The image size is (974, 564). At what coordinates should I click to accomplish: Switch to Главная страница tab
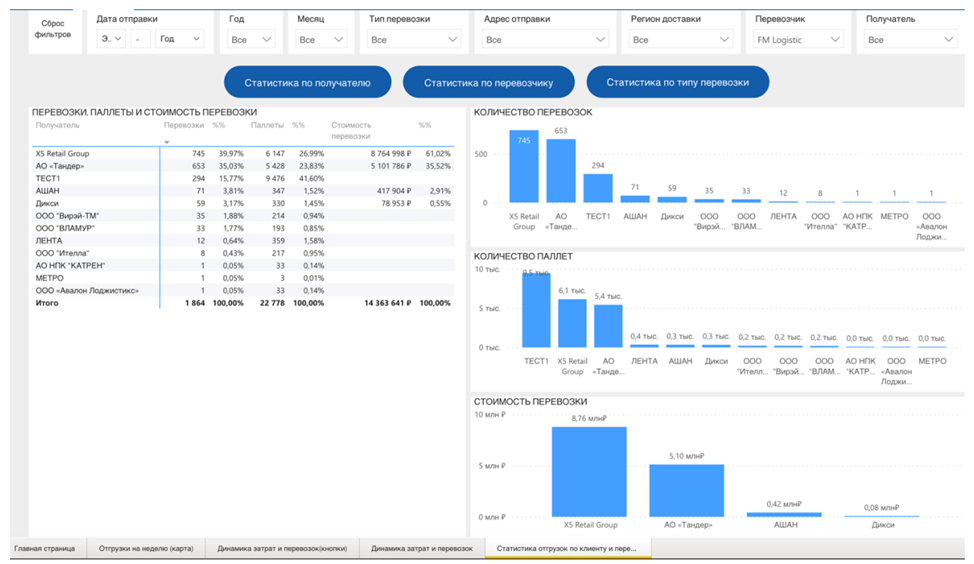pos(45,548)
